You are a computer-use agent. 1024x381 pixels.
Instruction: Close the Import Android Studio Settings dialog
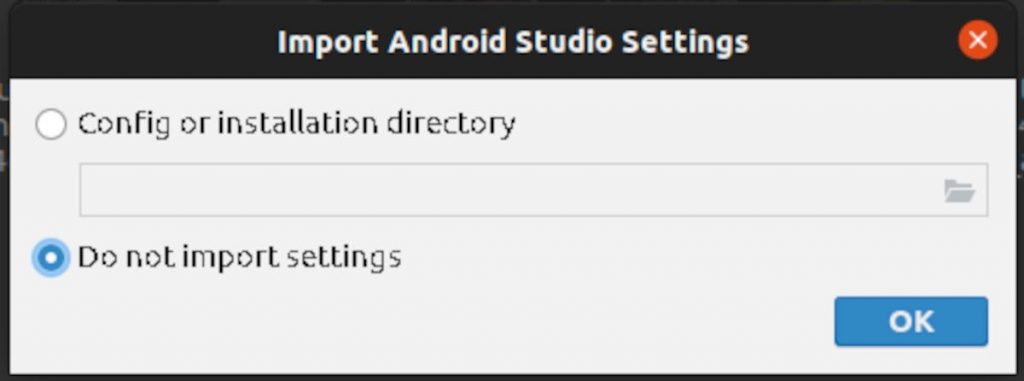point(978,41)
